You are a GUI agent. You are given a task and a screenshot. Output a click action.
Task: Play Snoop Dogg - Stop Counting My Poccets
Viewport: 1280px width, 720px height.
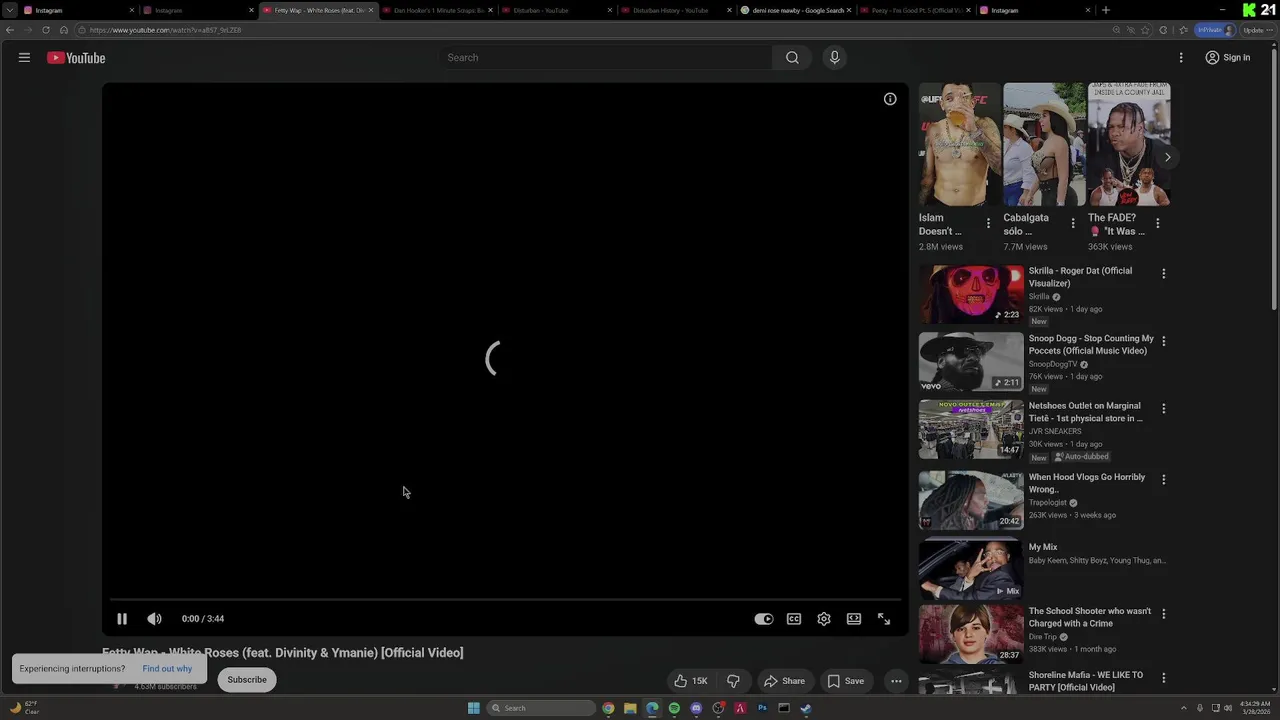click(x=971, y=361)
